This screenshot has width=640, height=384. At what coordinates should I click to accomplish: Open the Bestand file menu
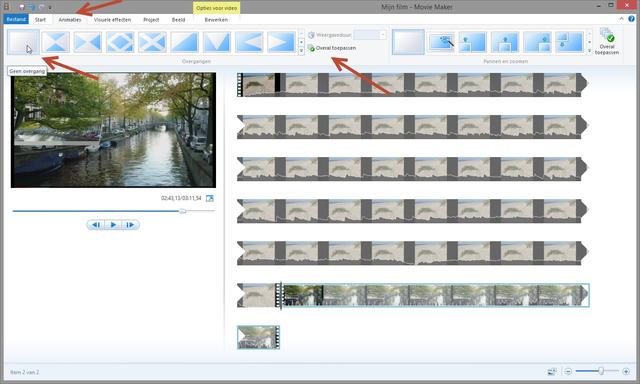point(16,19)
